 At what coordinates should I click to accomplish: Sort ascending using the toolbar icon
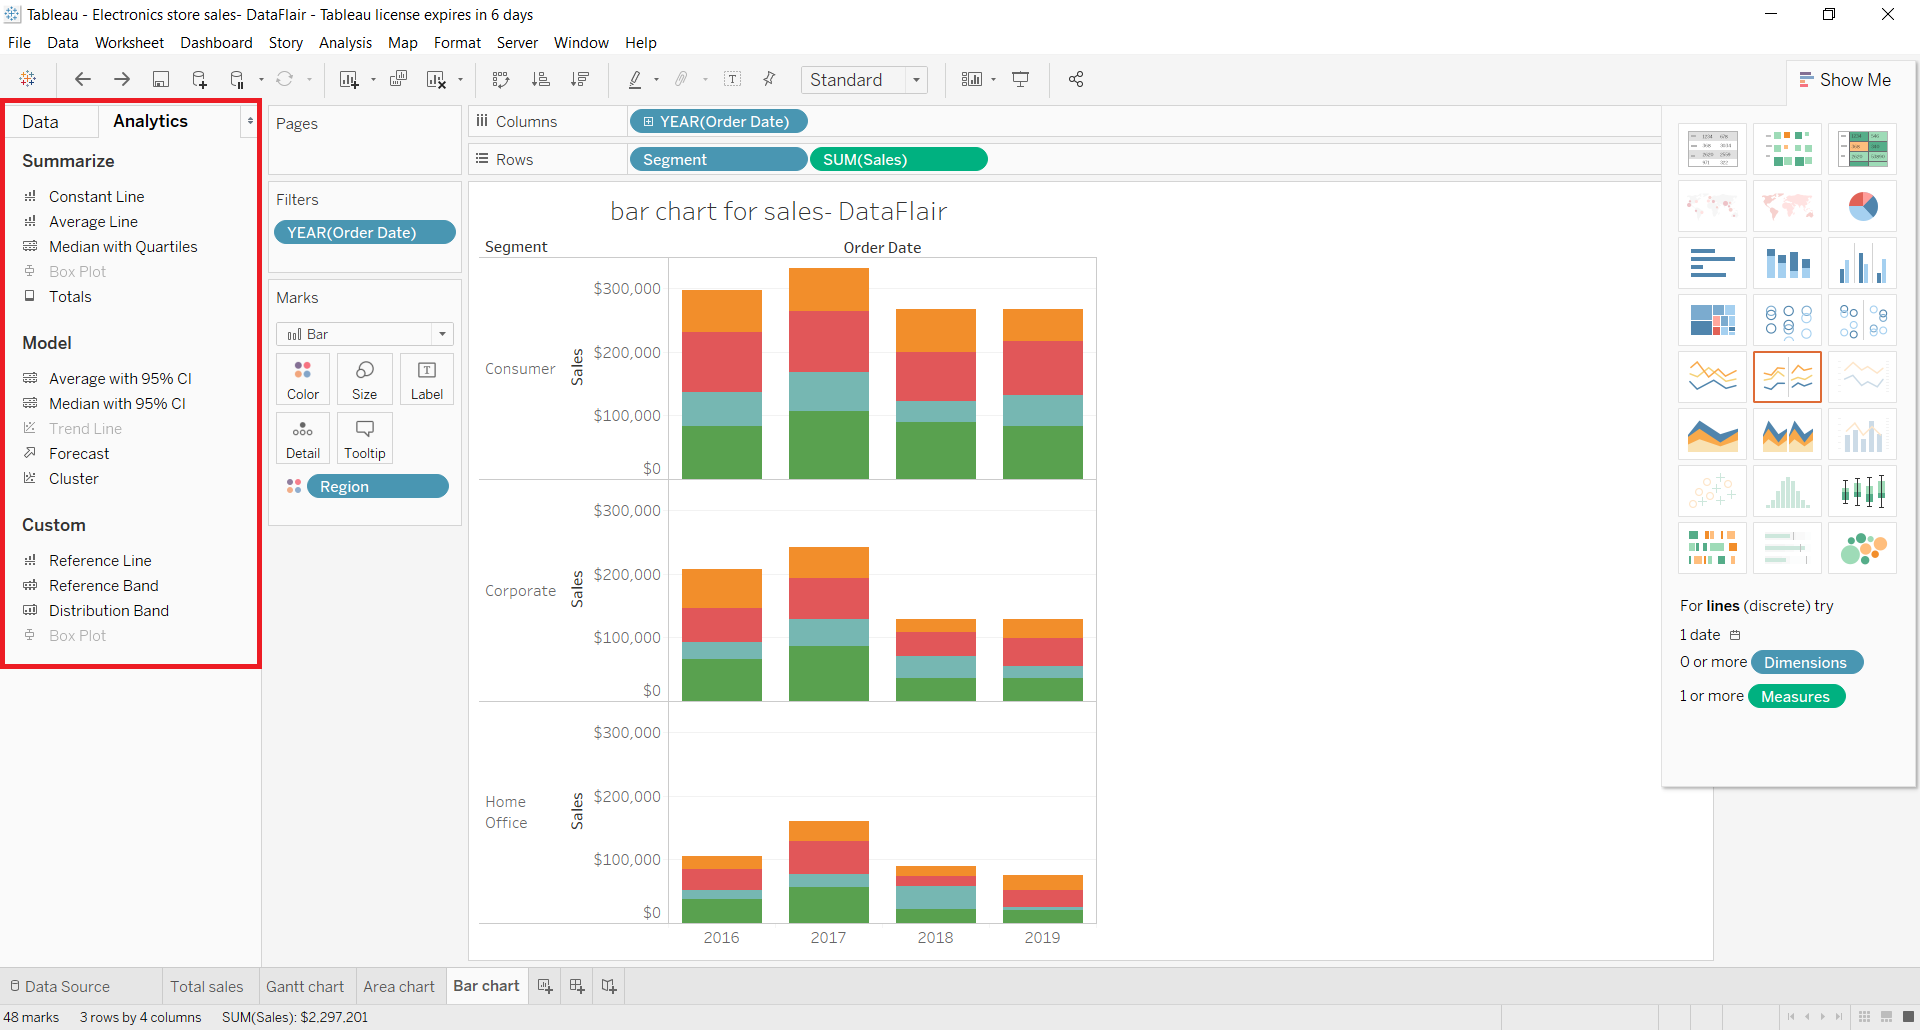(540, 79)
